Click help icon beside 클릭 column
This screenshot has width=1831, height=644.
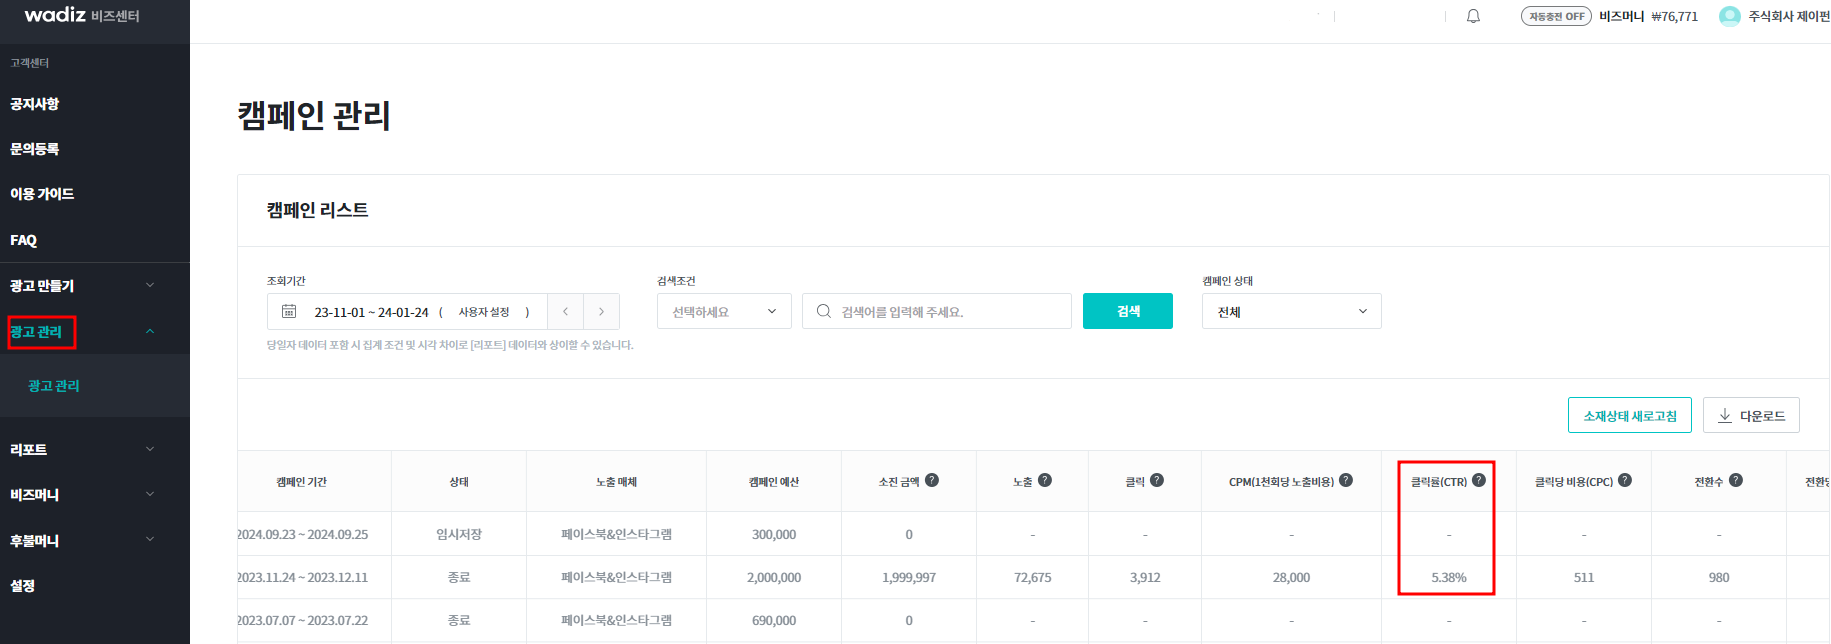point(1157,480)
